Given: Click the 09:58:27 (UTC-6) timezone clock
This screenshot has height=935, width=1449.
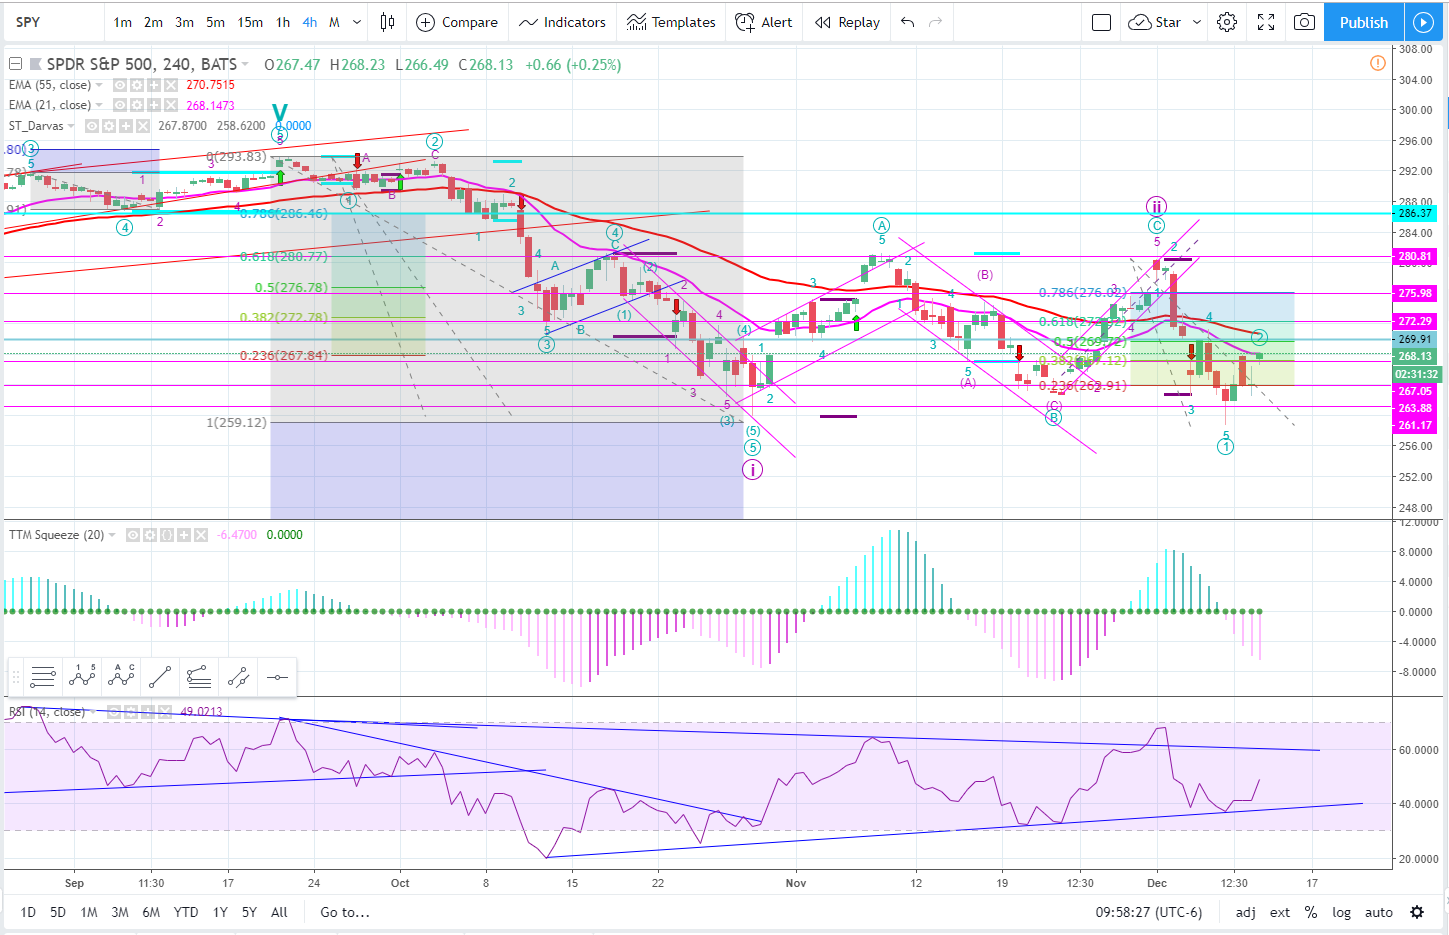Looking at the screenshot, I should pos(1149,912).
